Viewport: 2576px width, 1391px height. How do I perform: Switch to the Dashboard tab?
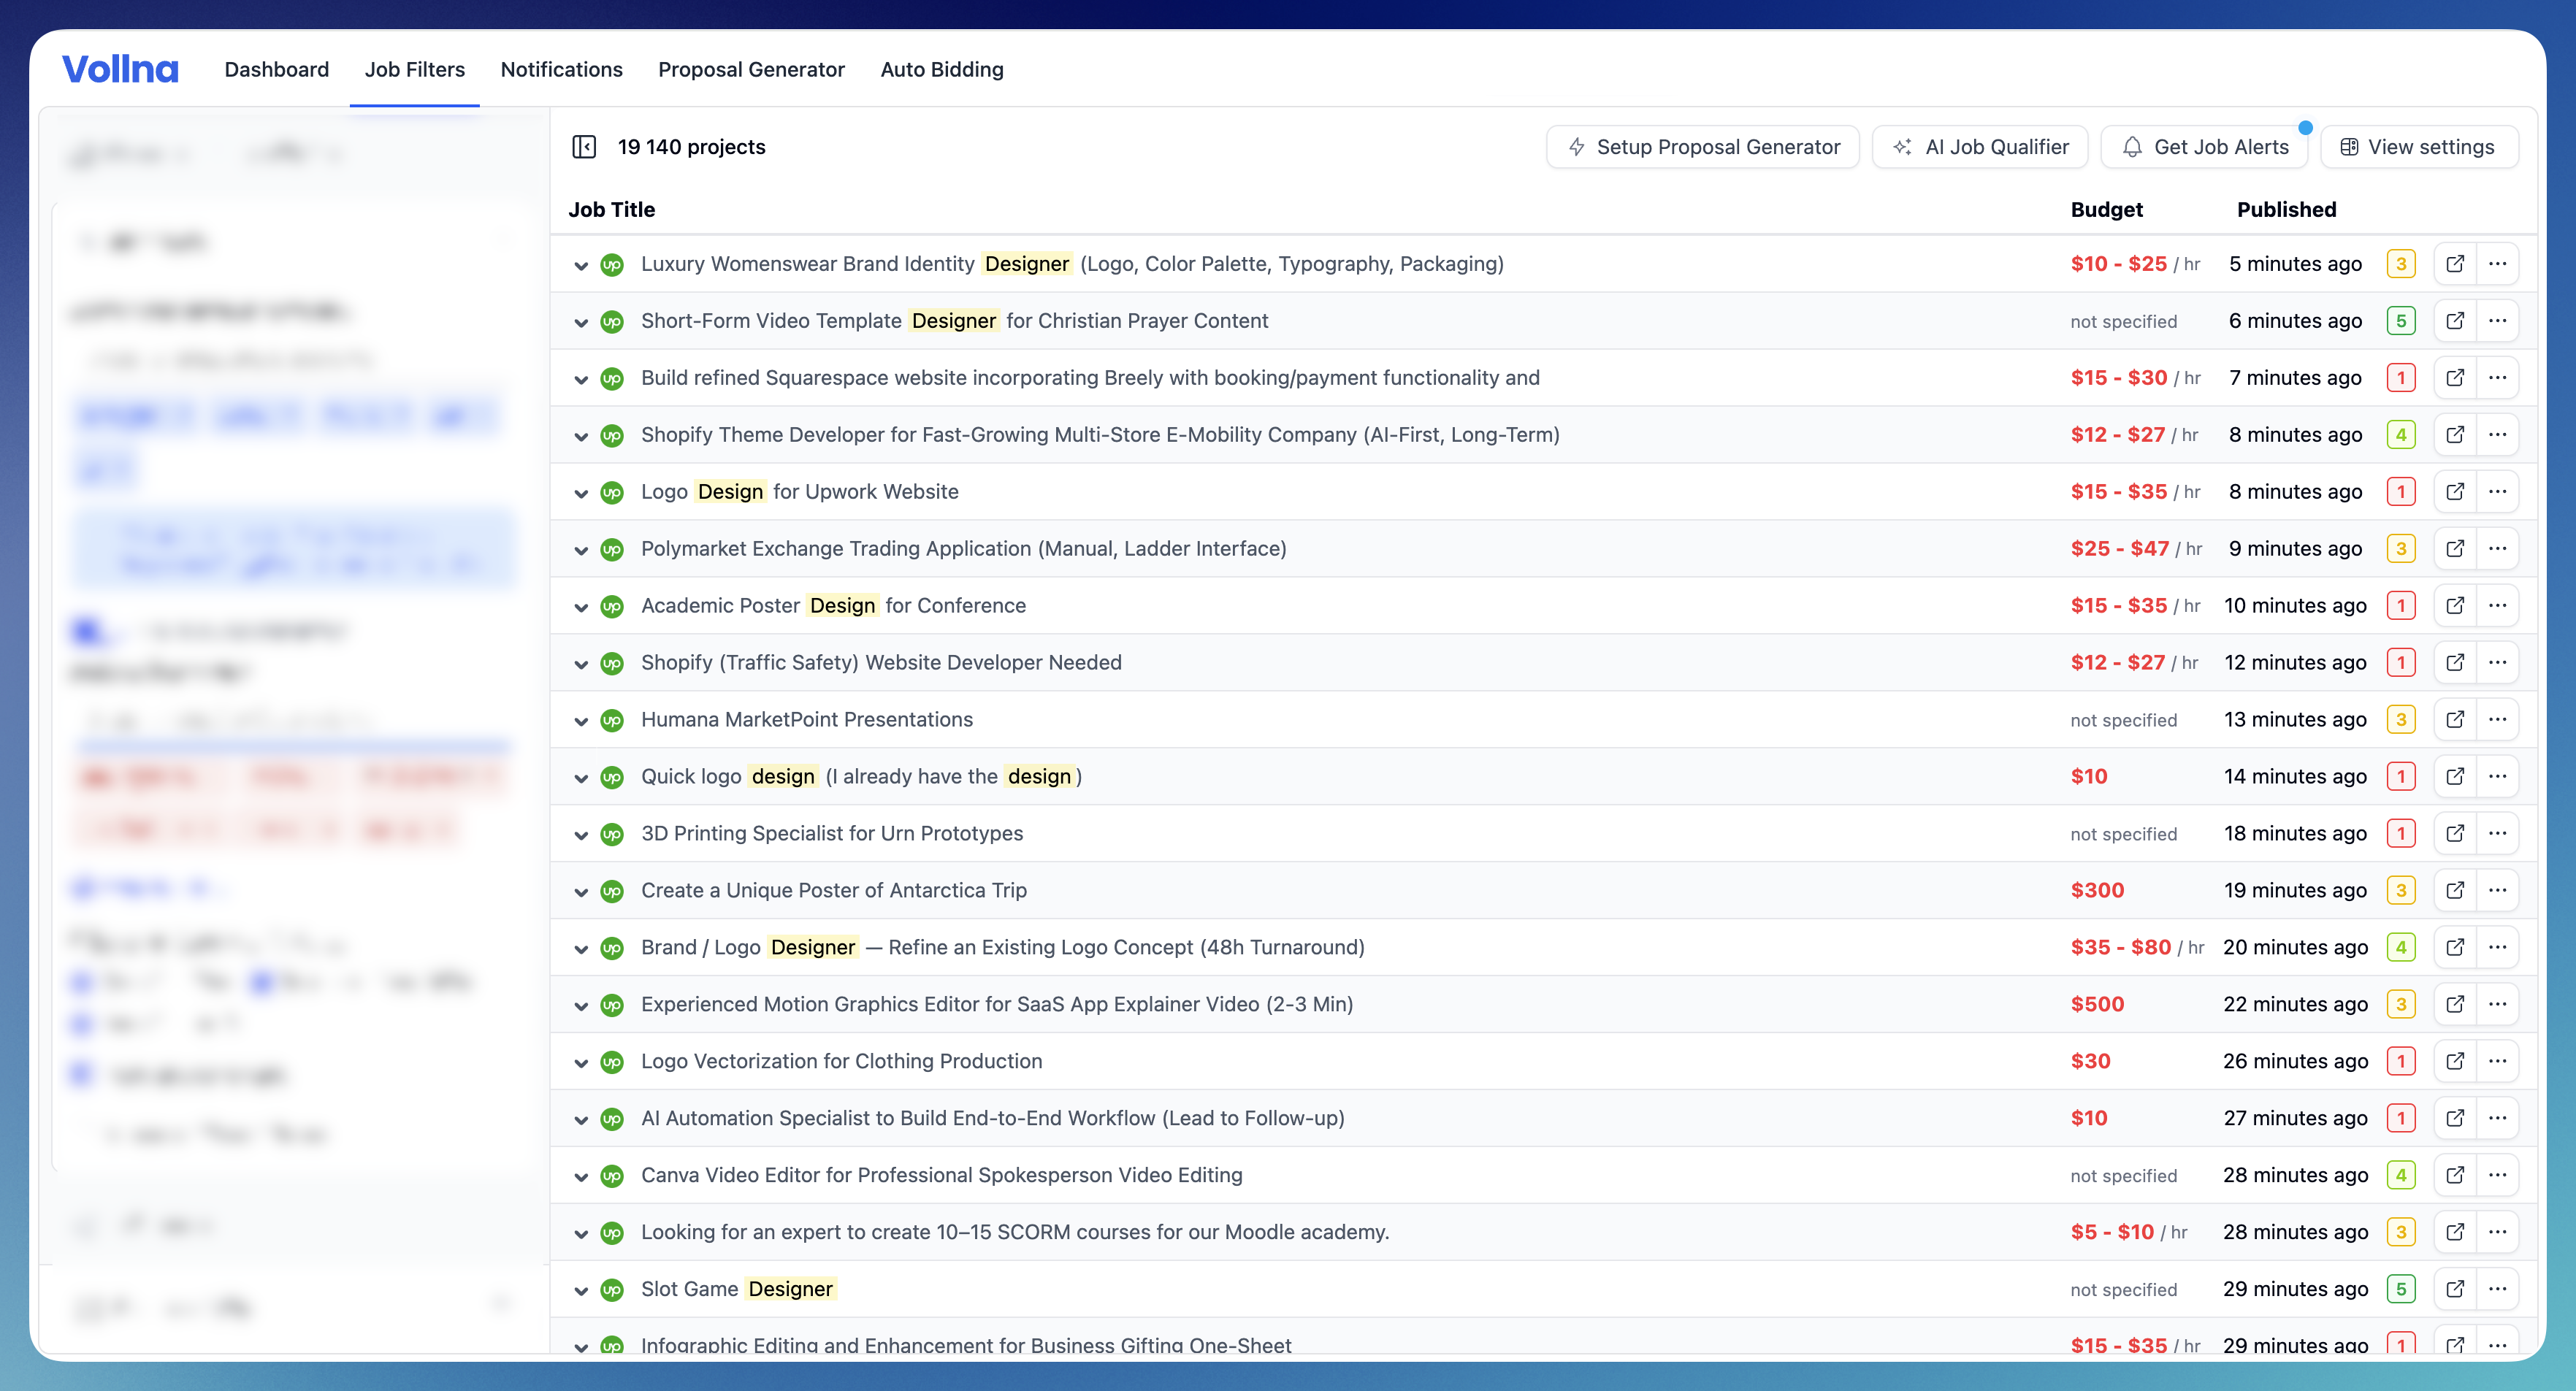(x=276, y=69)
